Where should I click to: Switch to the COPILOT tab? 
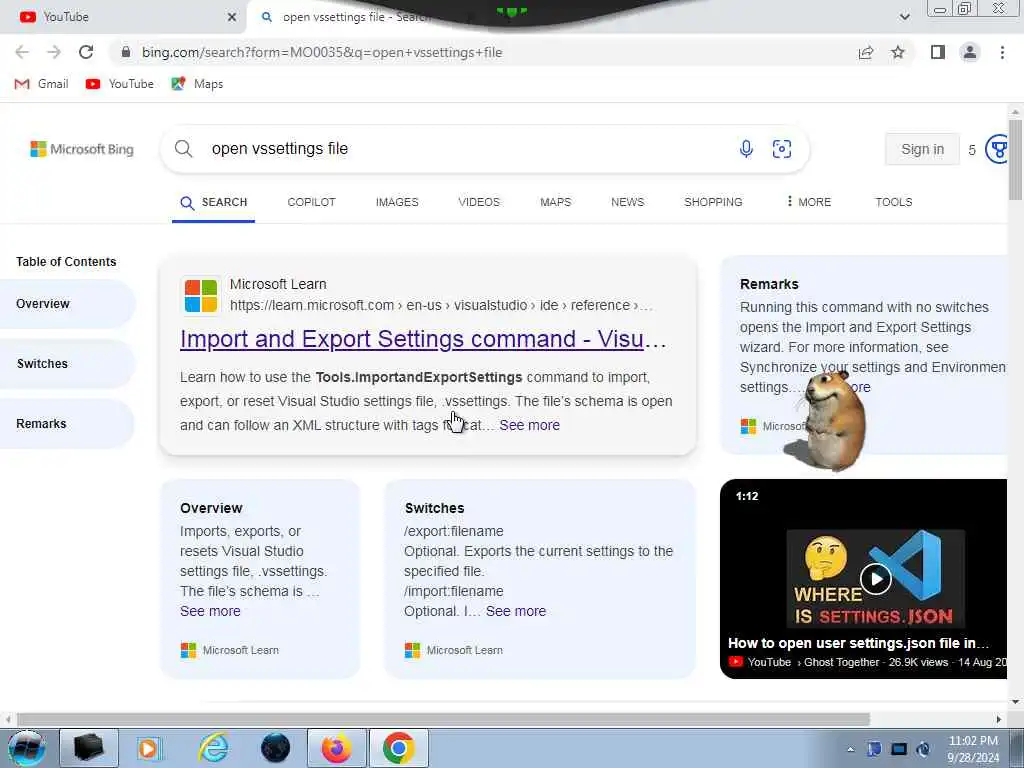coord(312,202)
